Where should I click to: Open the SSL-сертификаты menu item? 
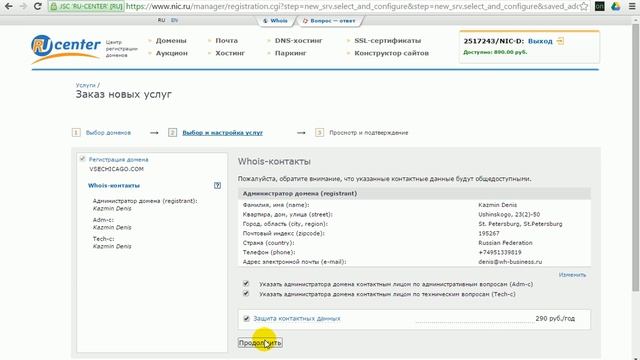point(388,40)
